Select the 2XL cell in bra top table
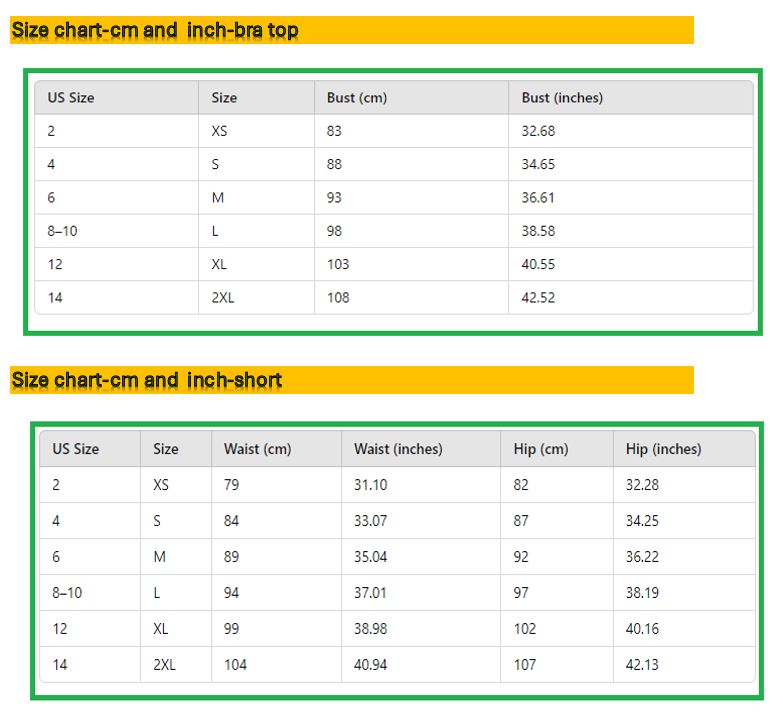This screenshot has height=719, width=783. pos(223,297)
